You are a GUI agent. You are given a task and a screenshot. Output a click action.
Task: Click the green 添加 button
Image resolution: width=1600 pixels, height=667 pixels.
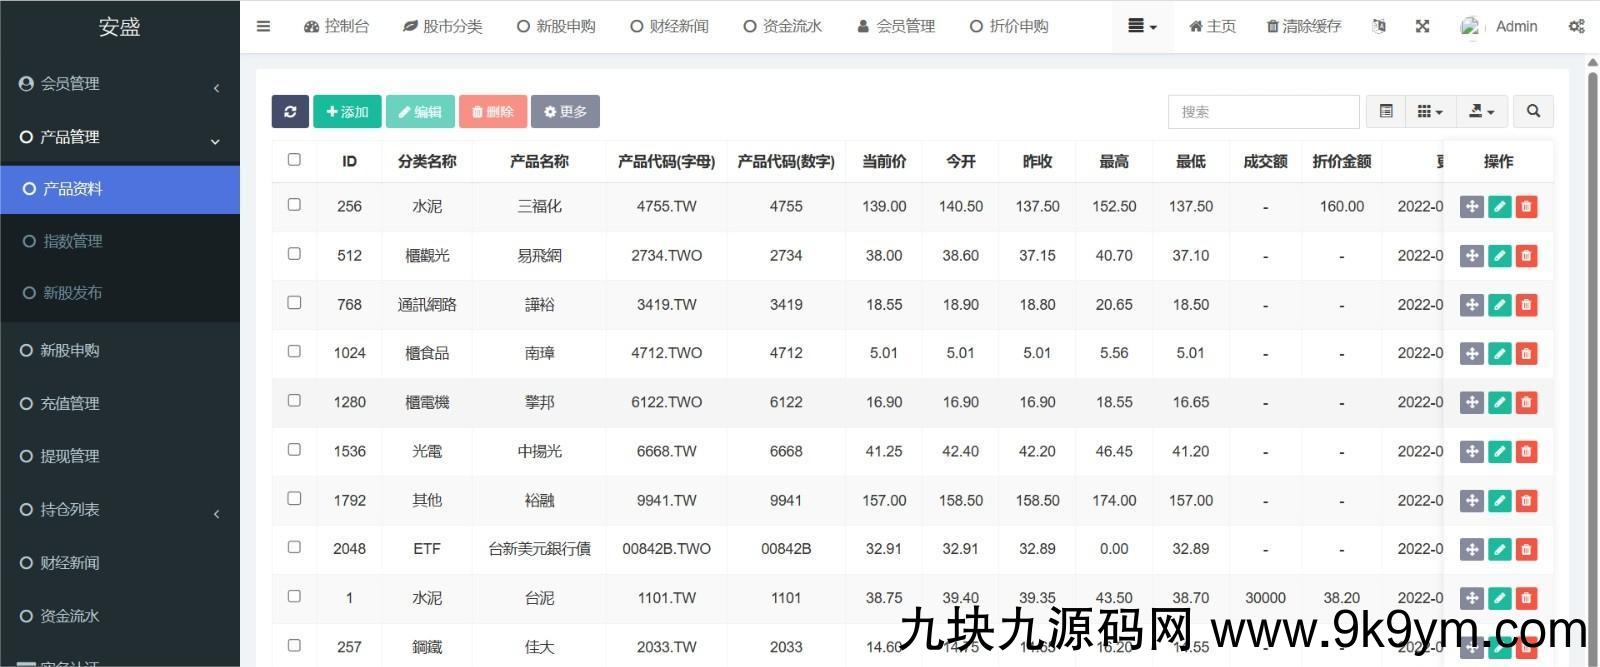point(347,112)
